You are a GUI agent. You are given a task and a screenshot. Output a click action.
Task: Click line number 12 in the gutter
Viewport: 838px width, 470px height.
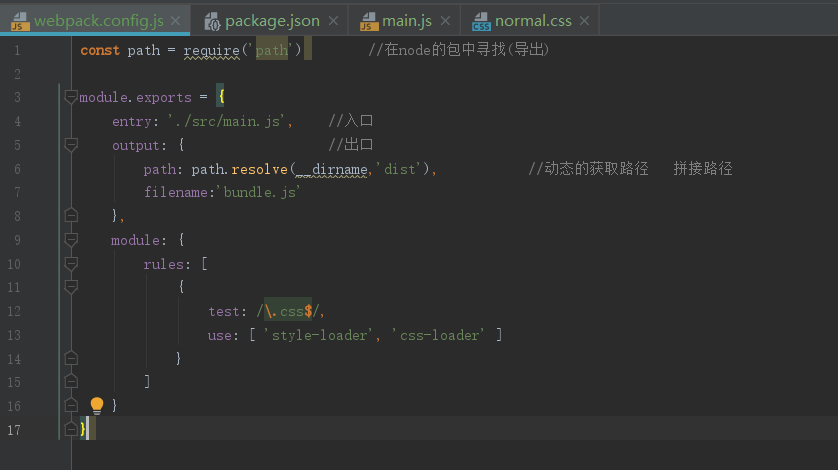(x=14, y=311)
